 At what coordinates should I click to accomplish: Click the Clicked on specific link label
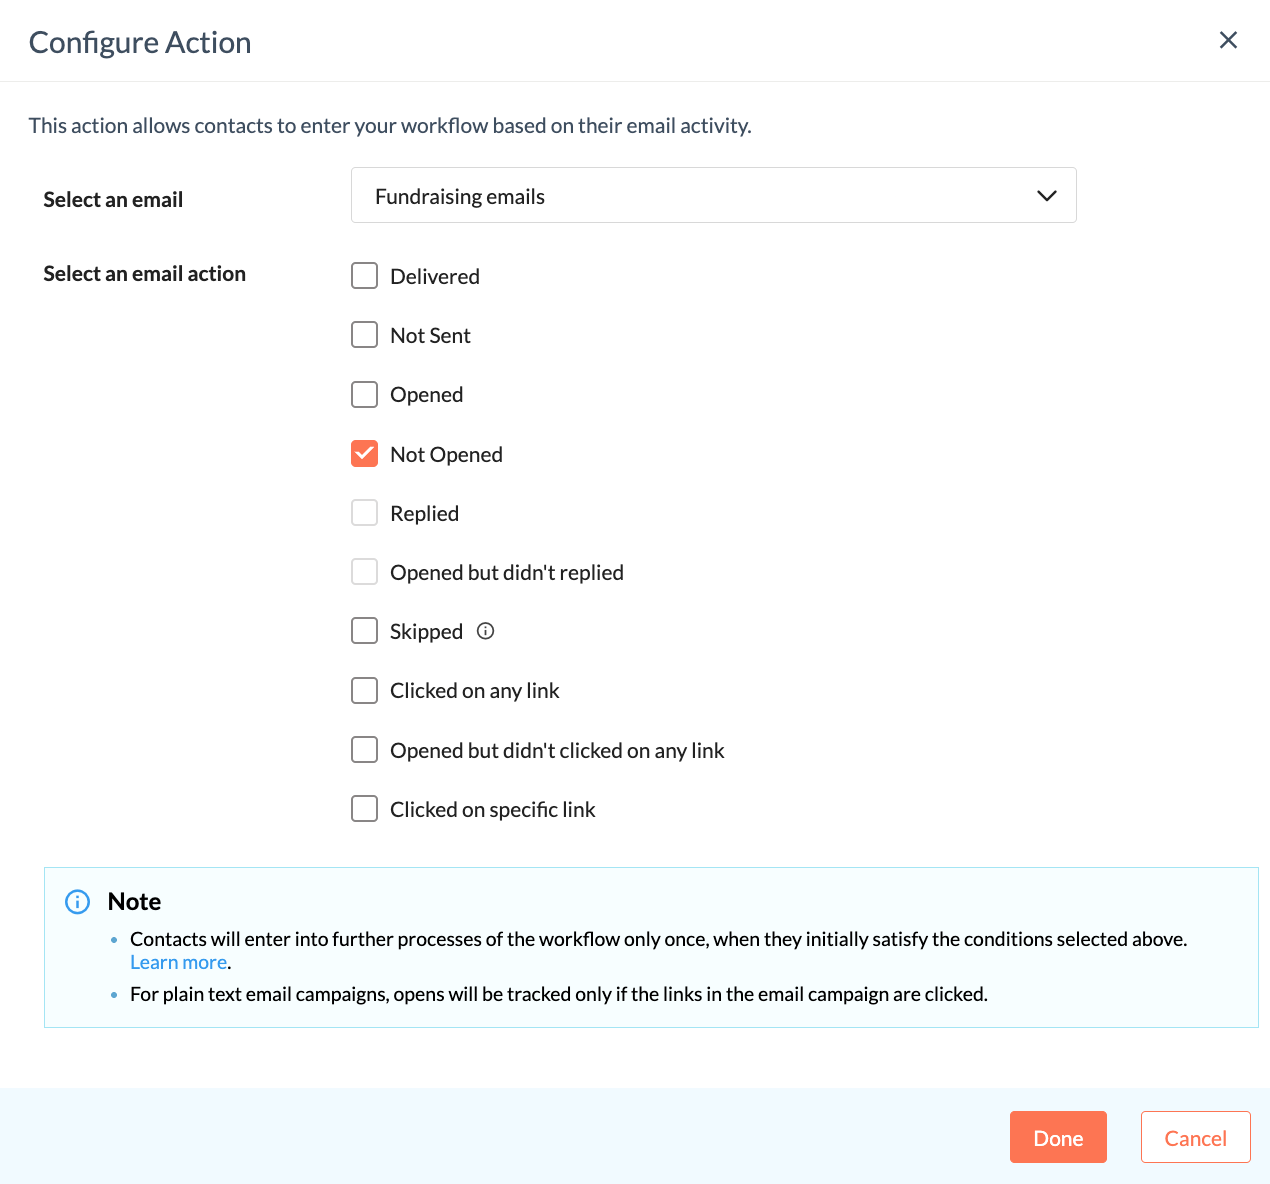[x=492, y=810]
